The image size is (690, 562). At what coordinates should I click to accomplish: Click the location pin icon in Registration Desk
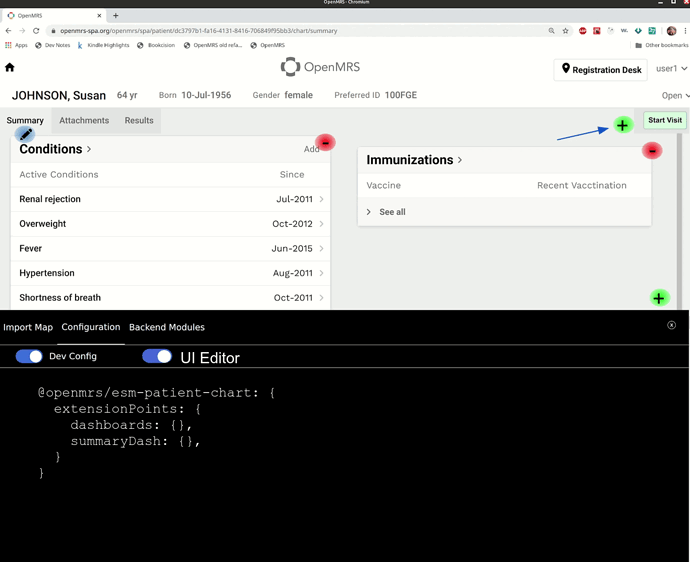pos(565,69)
